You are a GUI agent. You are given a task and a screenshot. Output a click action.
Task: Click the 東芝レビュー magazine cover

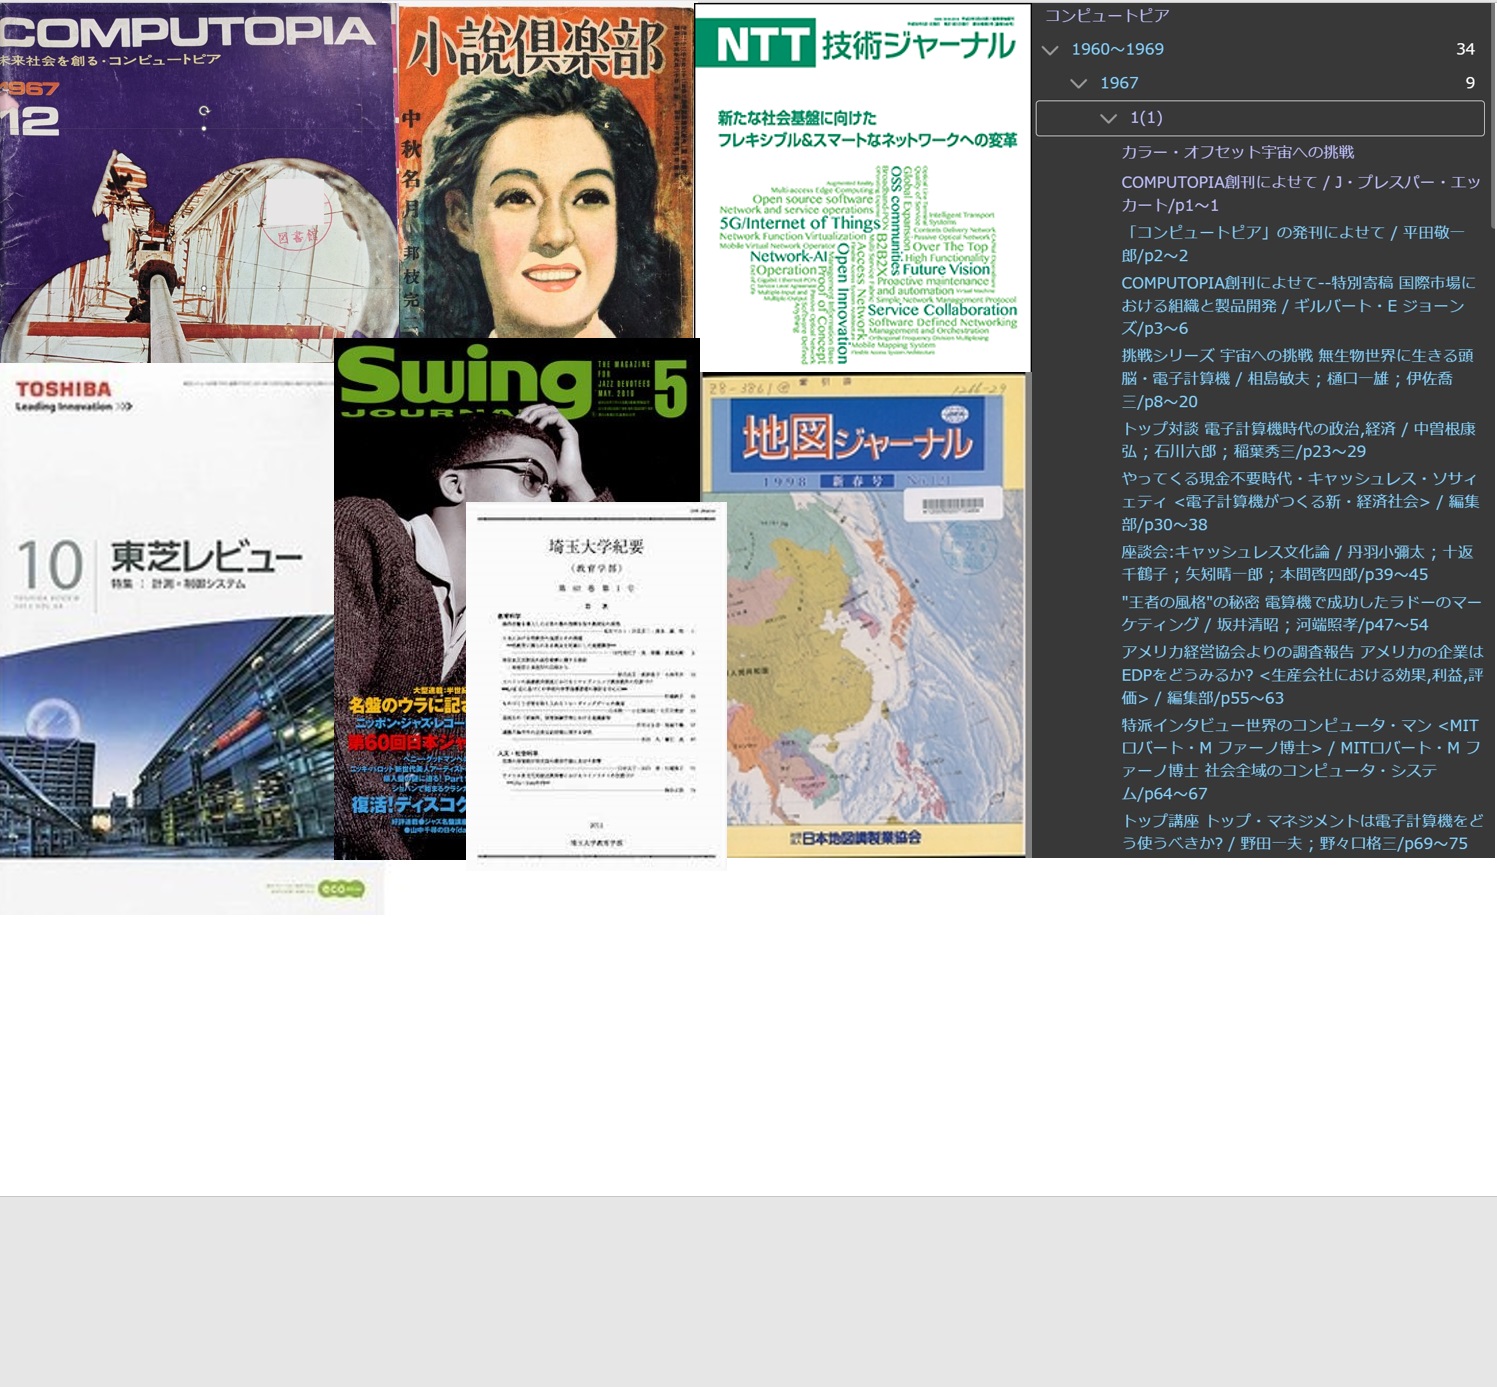tap(167, 639)
